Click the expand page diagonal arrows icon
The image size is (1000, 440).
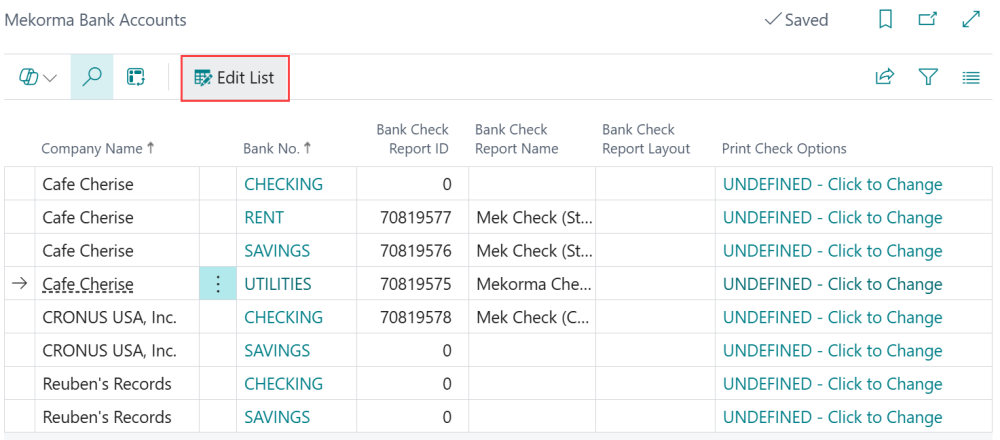point(971,20)
